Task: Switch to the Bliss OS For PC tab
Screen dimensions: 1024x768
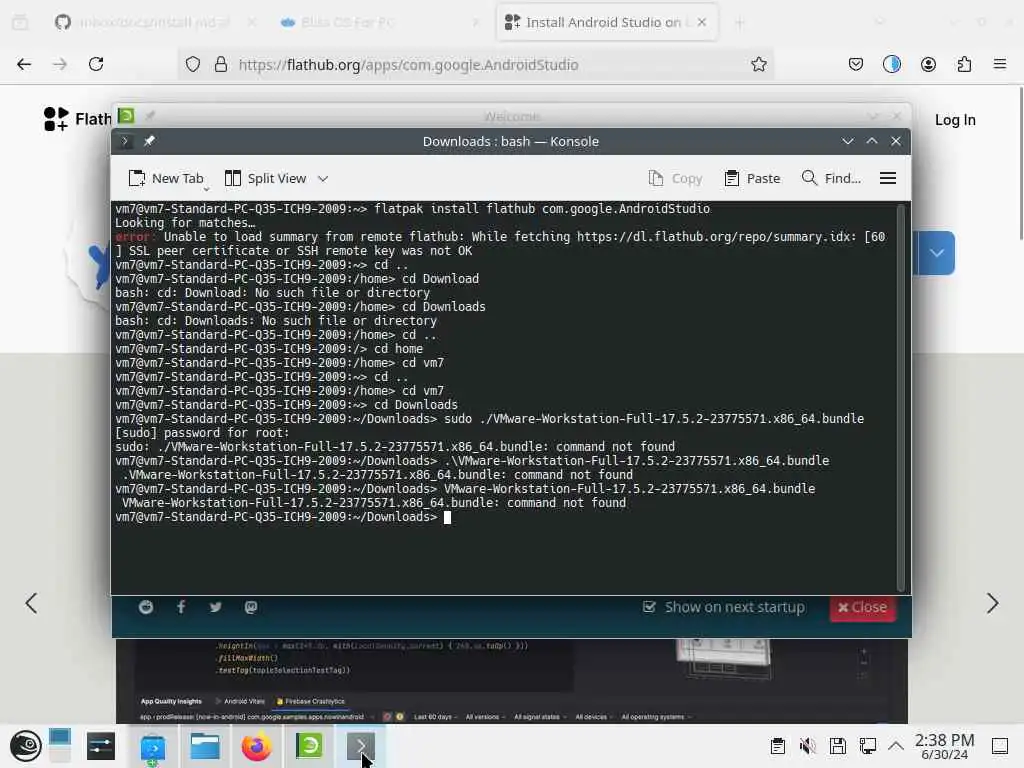Action: pos(379,22)
